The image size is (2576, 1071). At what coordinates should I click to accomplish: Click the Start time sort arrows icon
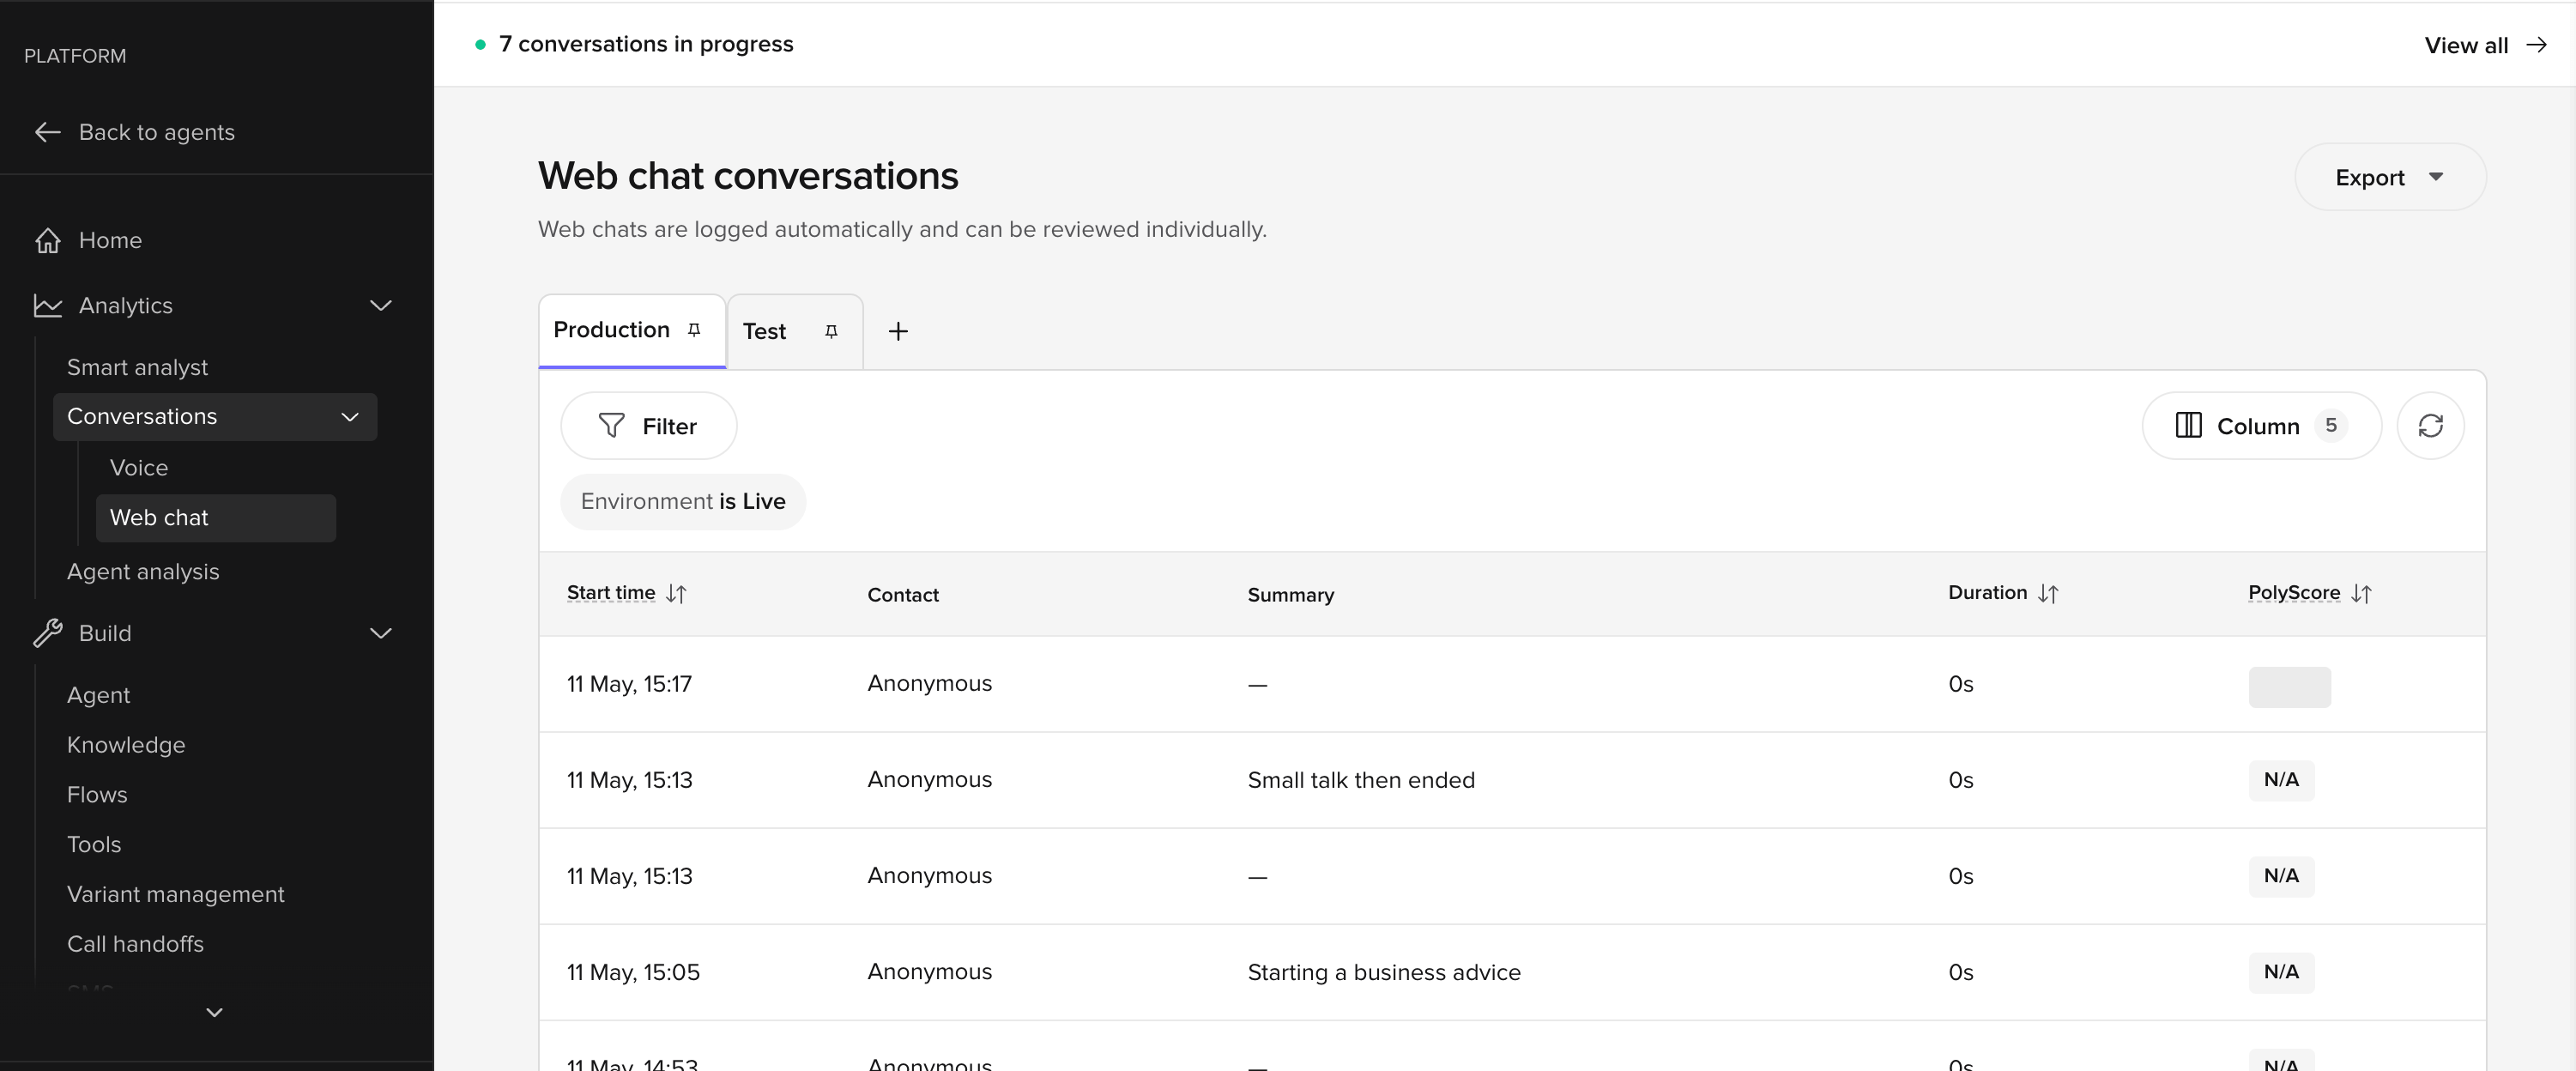676,594
